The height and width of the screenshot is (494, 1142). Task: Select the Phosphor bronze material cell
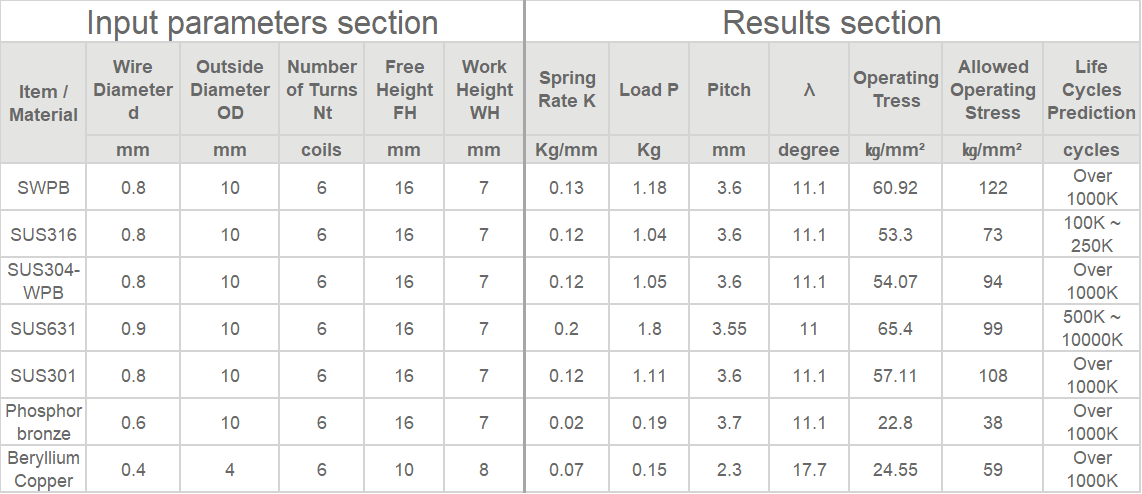tap(44, 423)
